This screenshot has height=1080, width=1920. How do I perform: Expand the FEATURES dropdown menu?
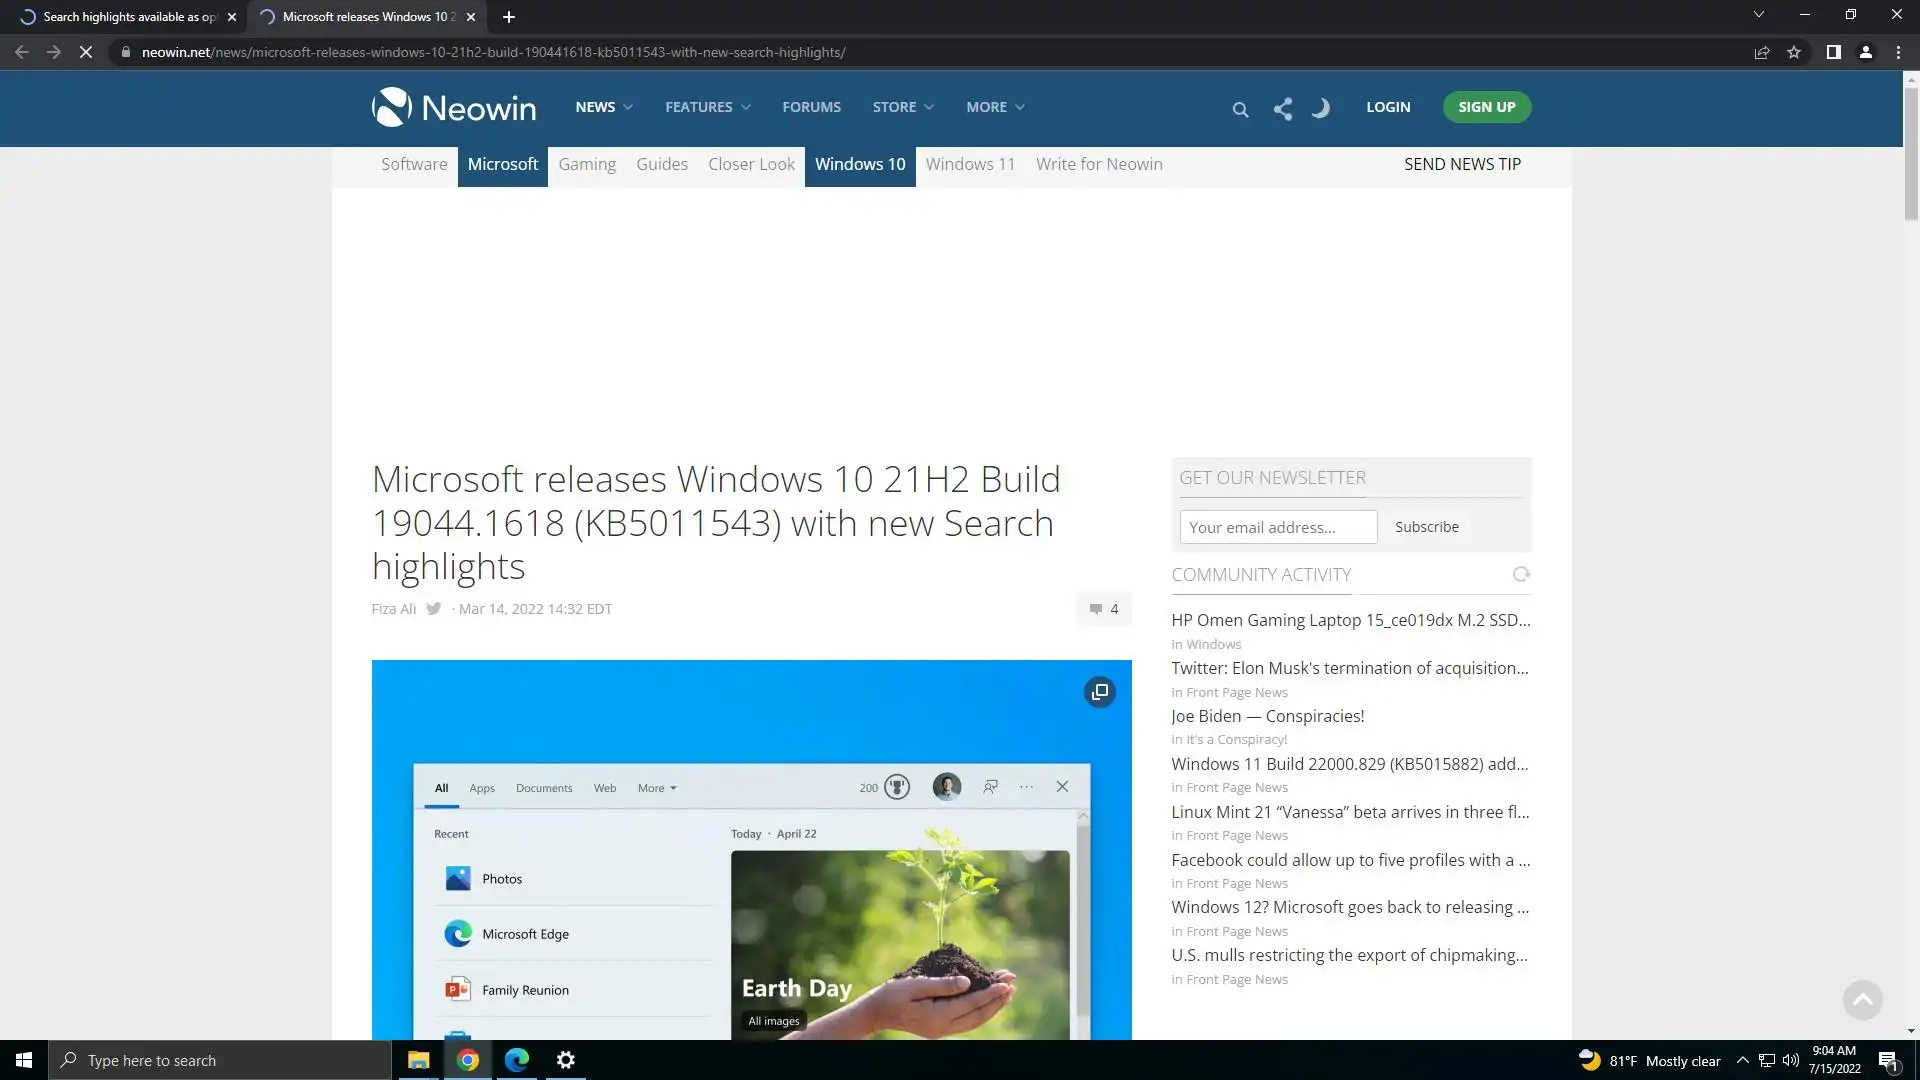707,107
